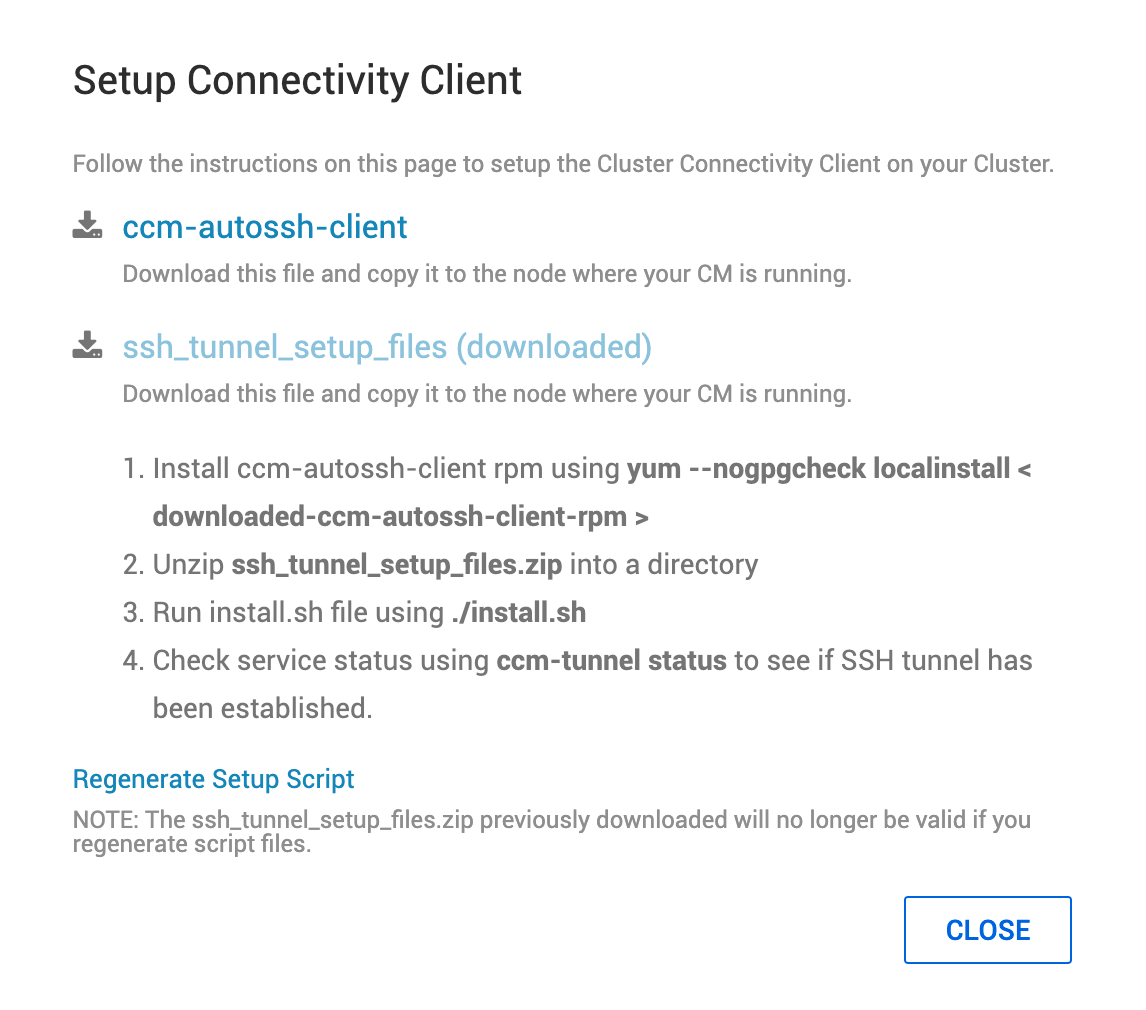Click the description under ccm-autossh-client
The height and width of the screenshot is (1010, 1146).
(x=486, y=273)
